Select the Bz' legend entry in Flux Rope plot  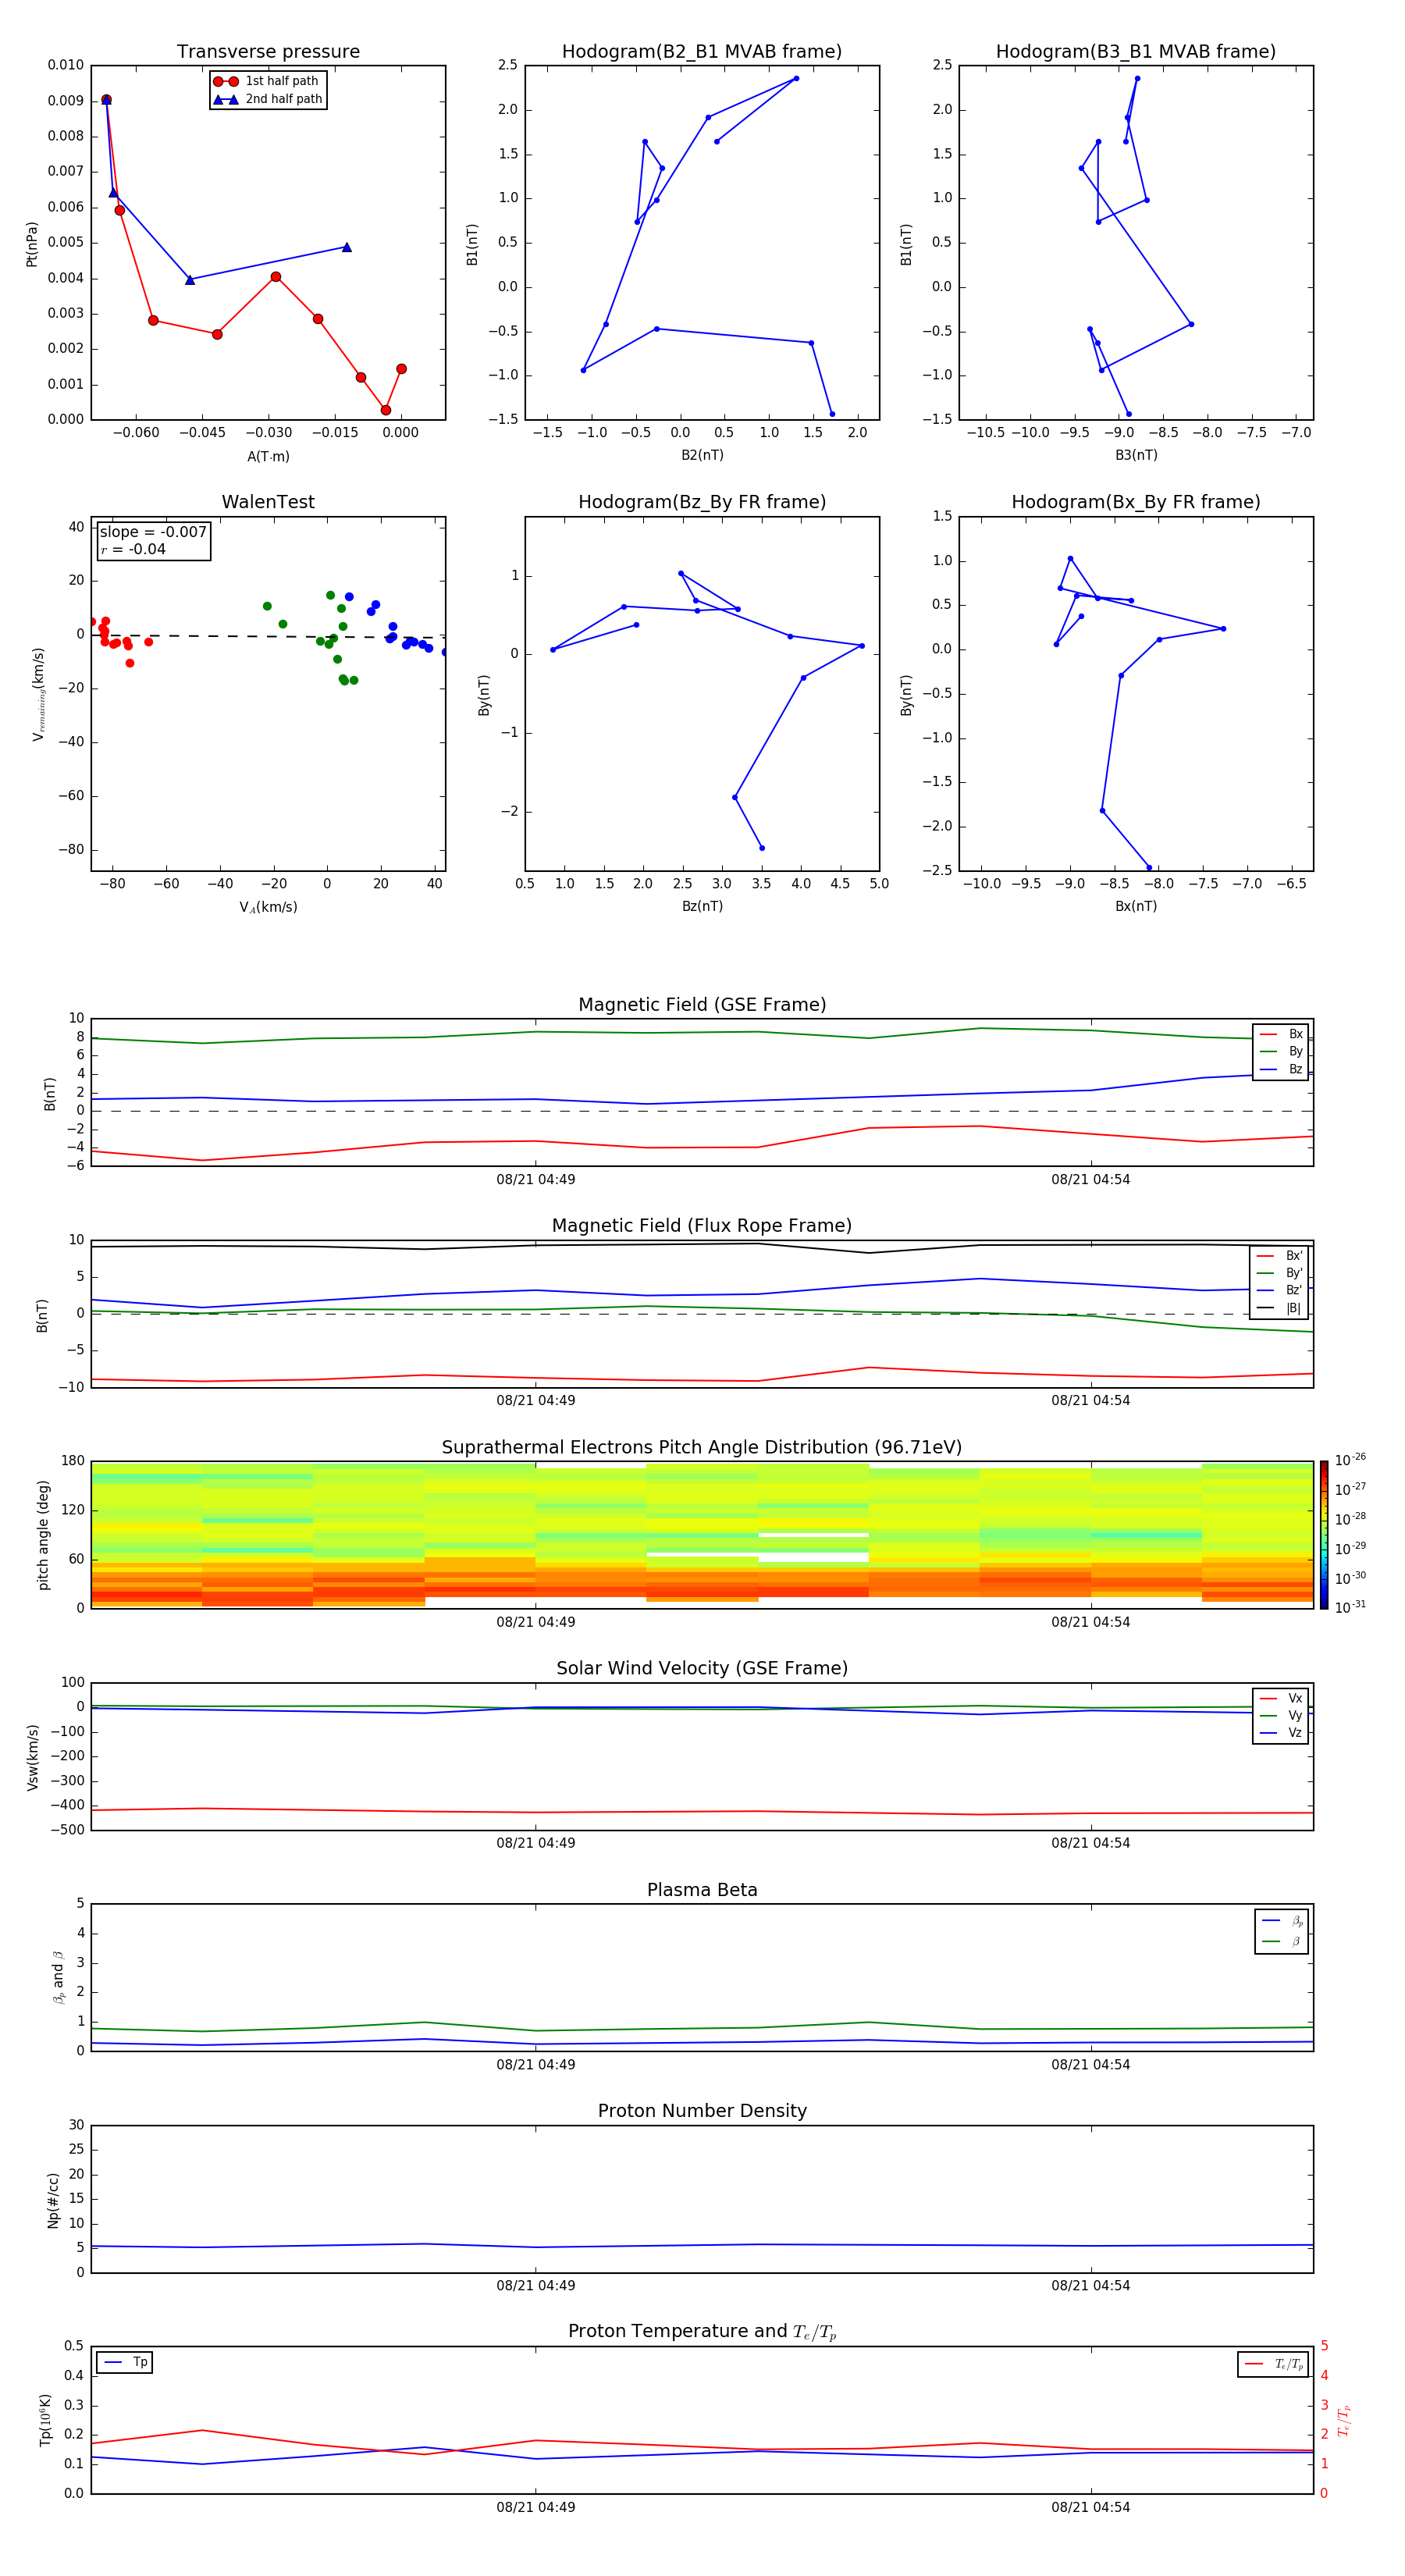pyautogui.click(x=1280, y=1290)
